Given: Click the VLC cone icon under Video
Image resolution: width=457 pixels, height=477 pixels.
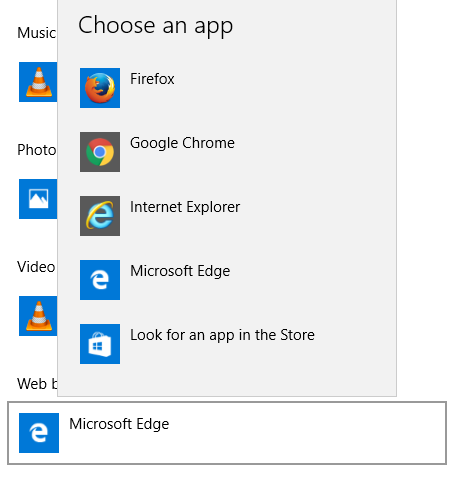Looking at the screenshot, I should point(38,316).
